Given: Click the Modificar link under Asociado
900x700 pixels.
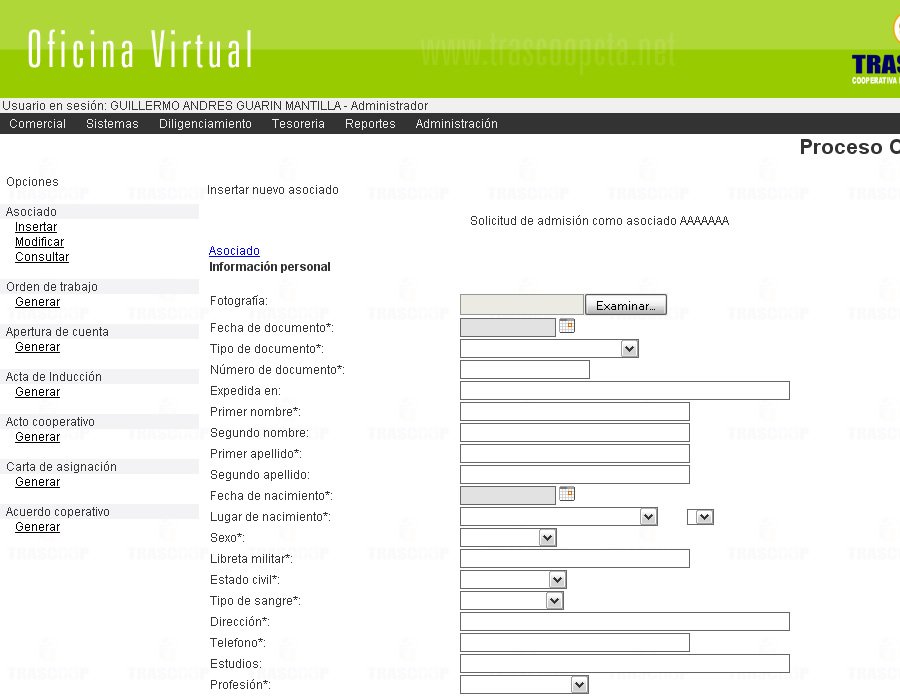Looking at the screenshot, I should coord(39,242).
